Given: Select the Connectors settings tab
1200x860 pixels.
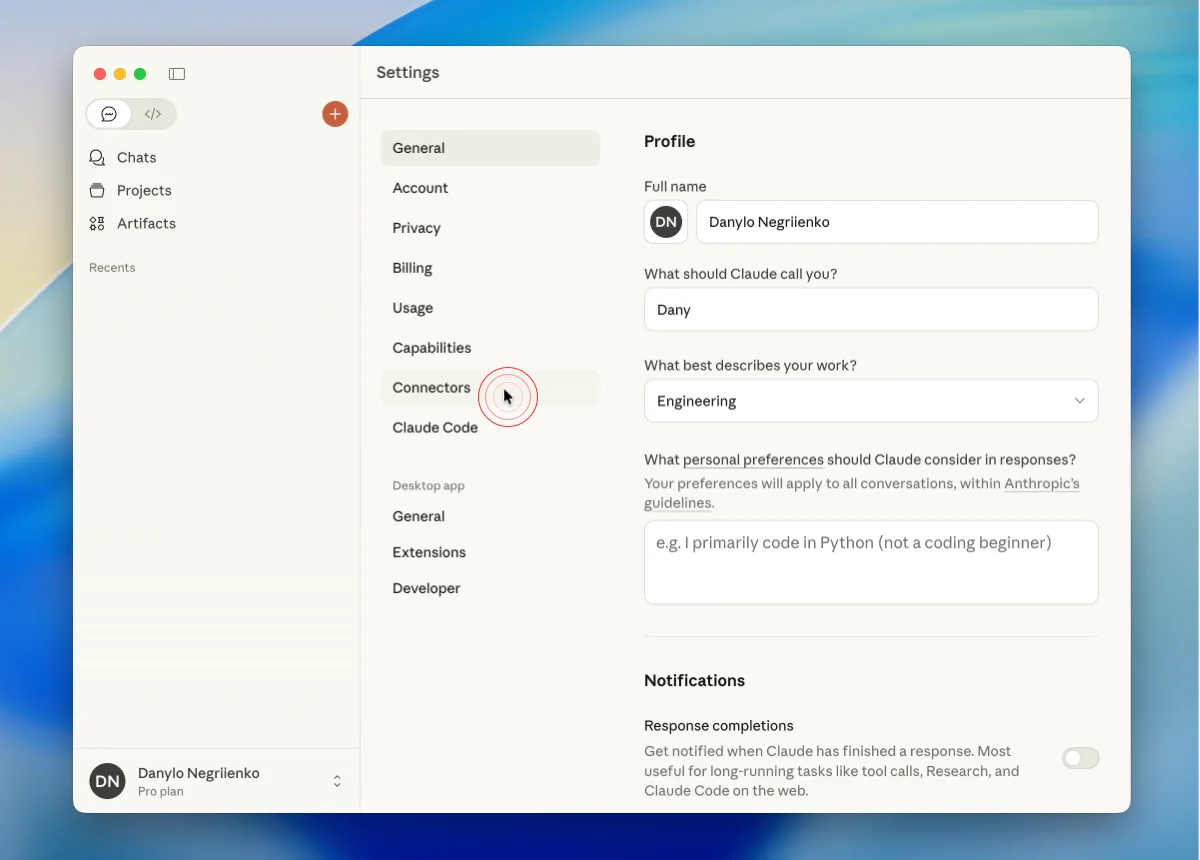Looking at the screenshot, I should point(431,388).
